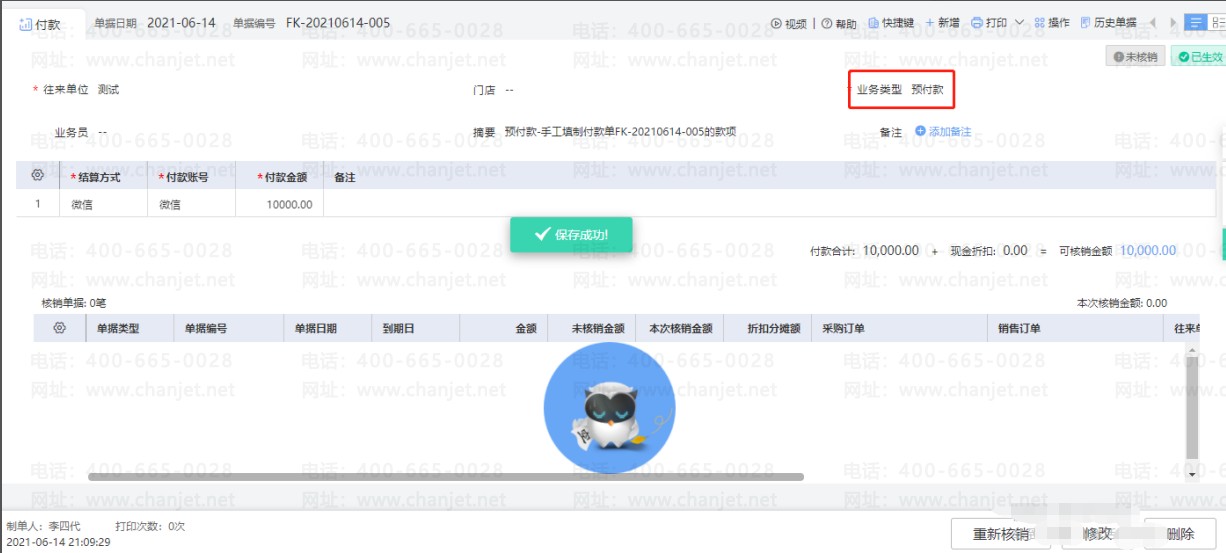Image resolution: width=1226 pixels, height=553 pixels.
Task: Add a remark via 添加备注
Action: [942, 132]
